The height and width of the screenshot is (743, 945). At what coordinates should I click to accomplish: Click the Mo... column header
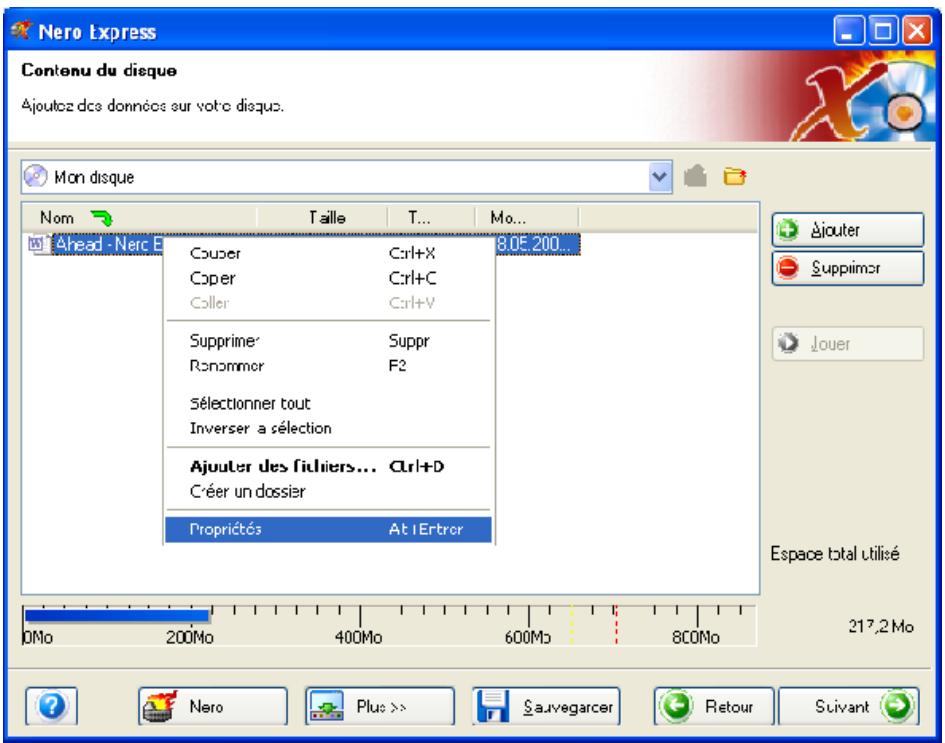point(527,218)
